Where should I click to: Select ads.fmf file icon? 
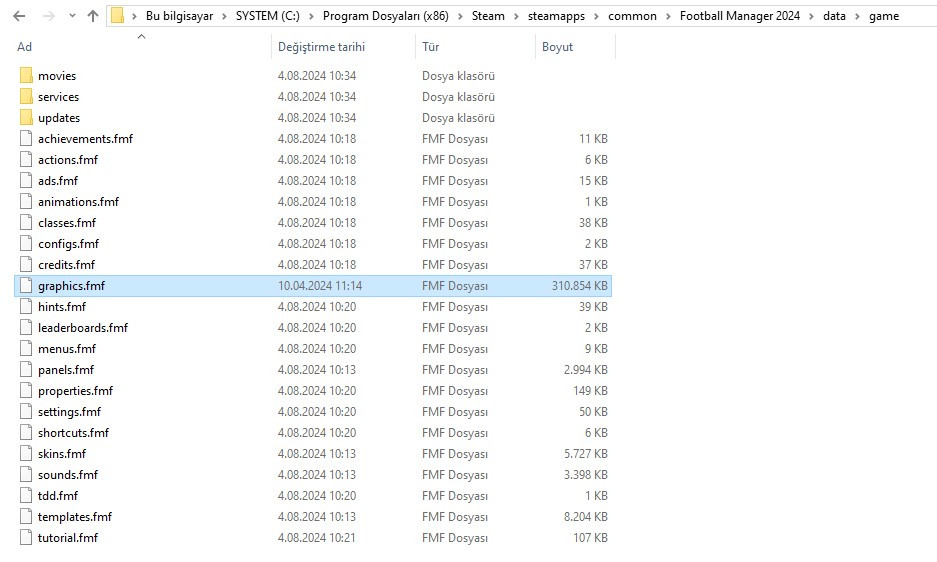(x=26, y=180)
